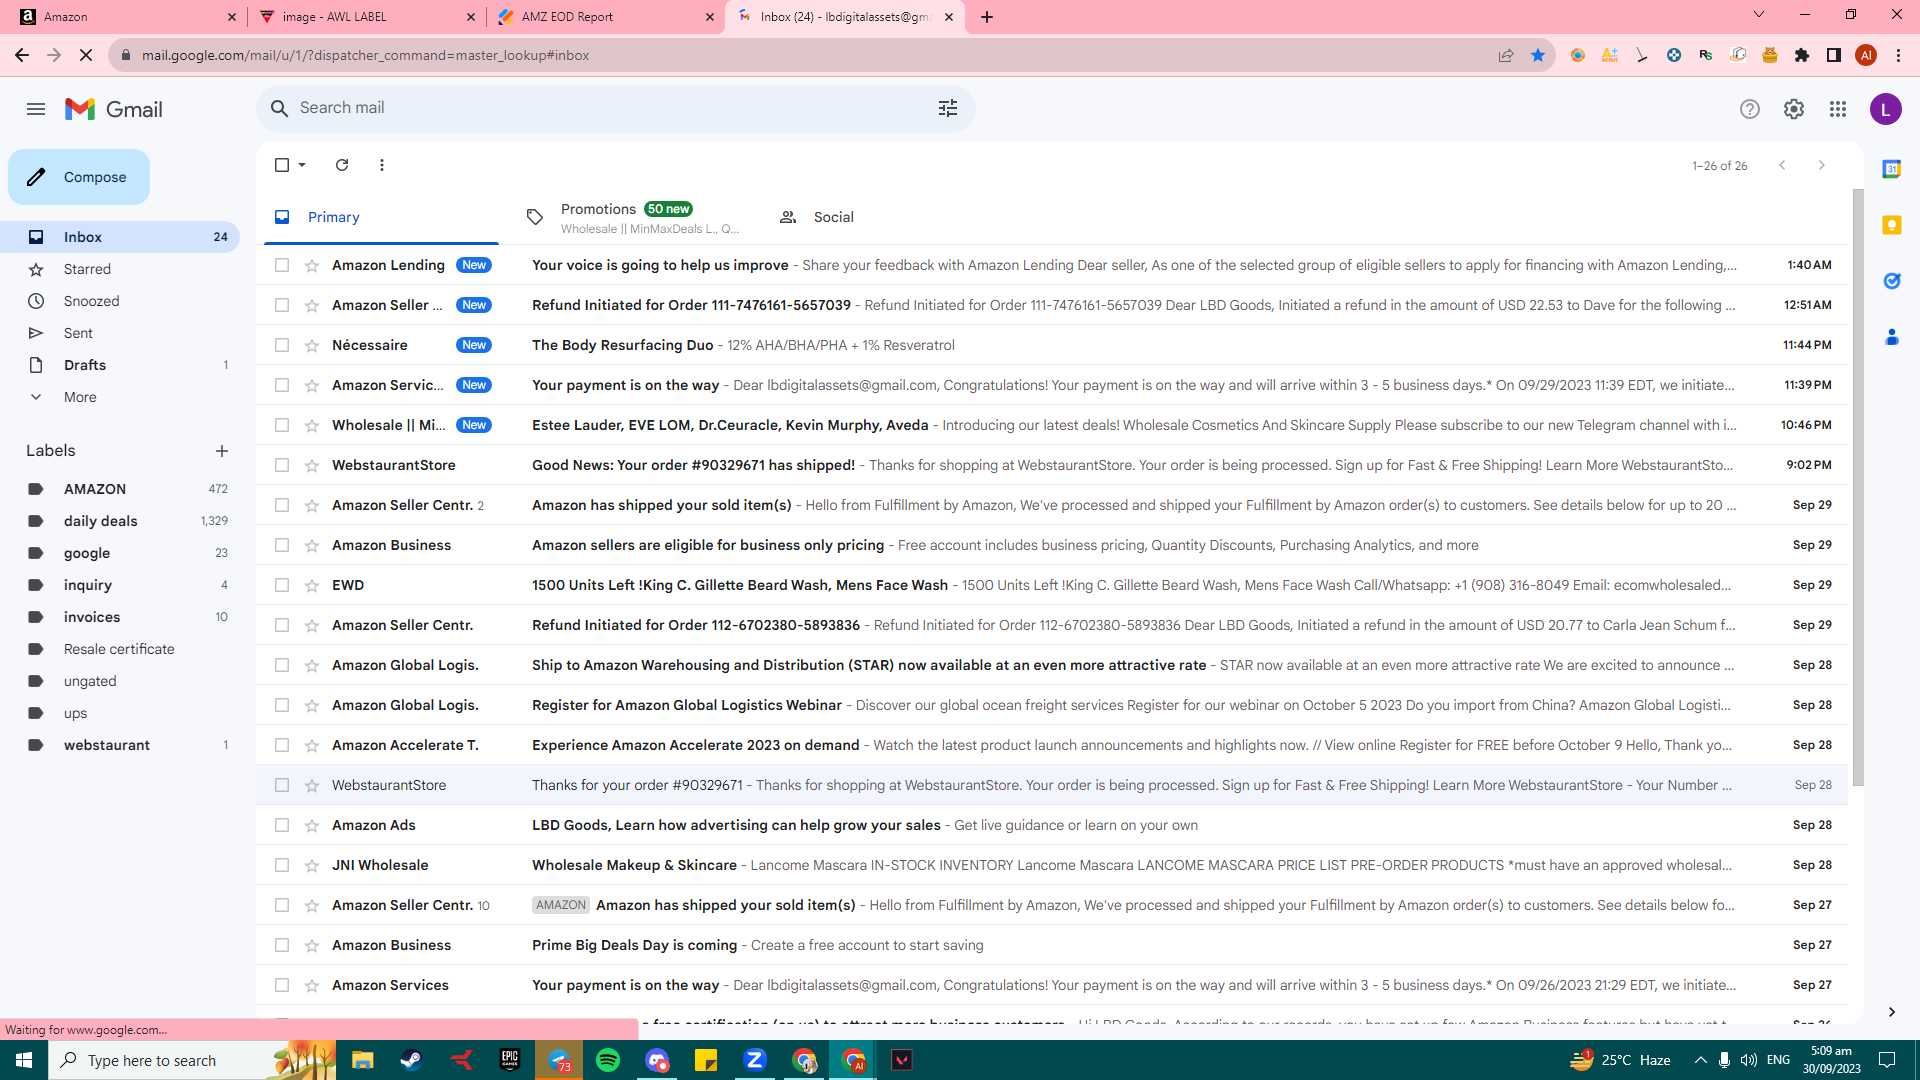
Task: Star the WebstaurantStore shipped order email
Action: [312, 465]
